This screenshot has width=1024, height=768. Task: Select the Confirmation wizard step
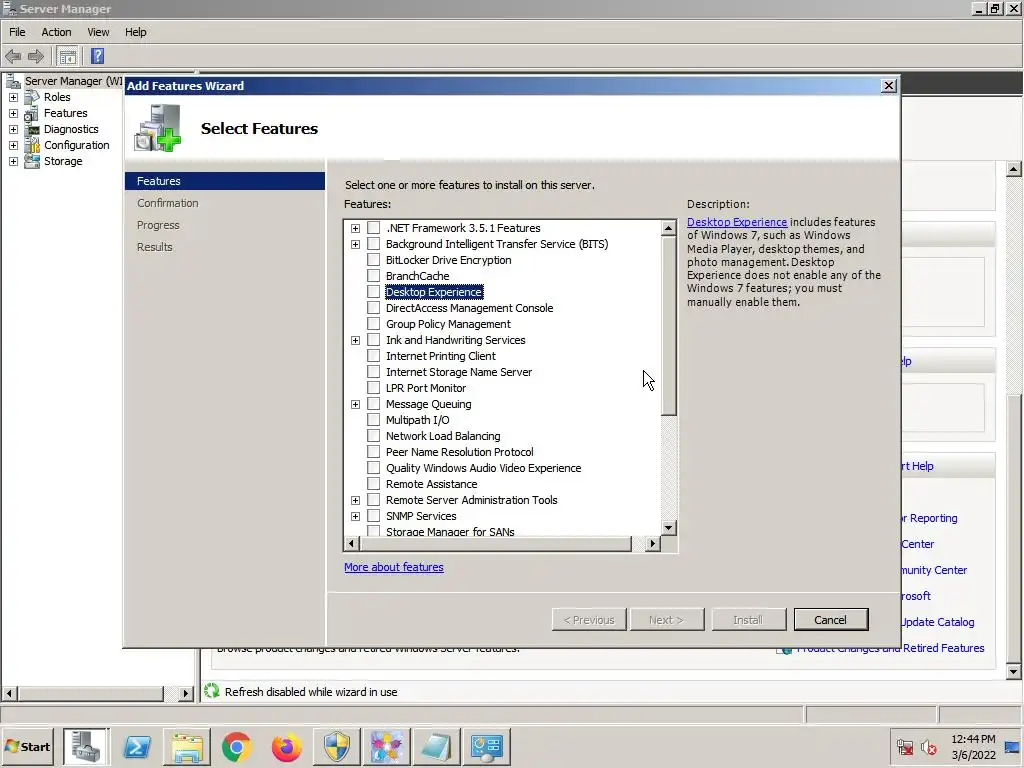(x=168, y=203)
